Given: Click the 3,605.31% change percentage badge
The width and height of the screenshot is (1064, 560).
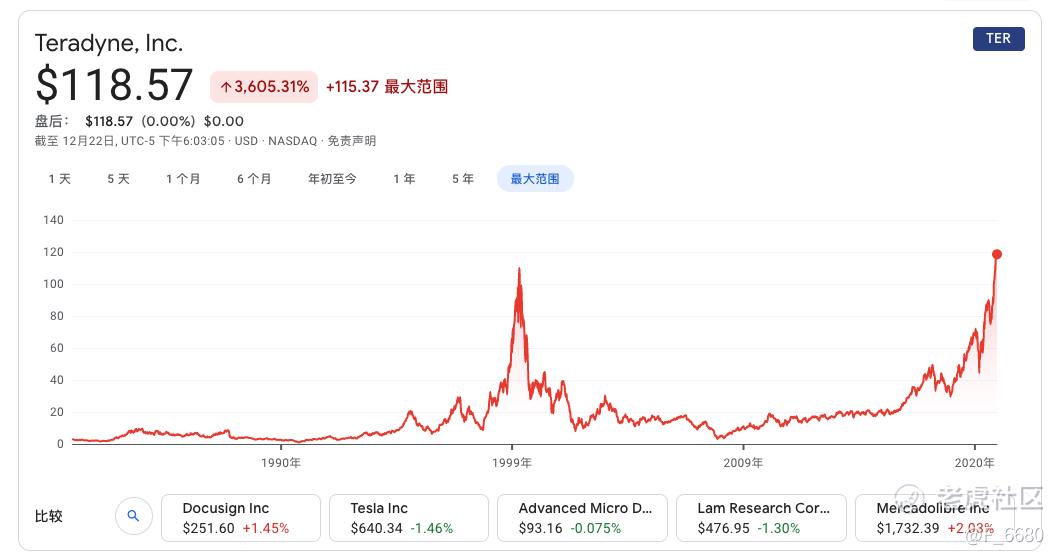Looking at the screenshot, I should 264,87.
